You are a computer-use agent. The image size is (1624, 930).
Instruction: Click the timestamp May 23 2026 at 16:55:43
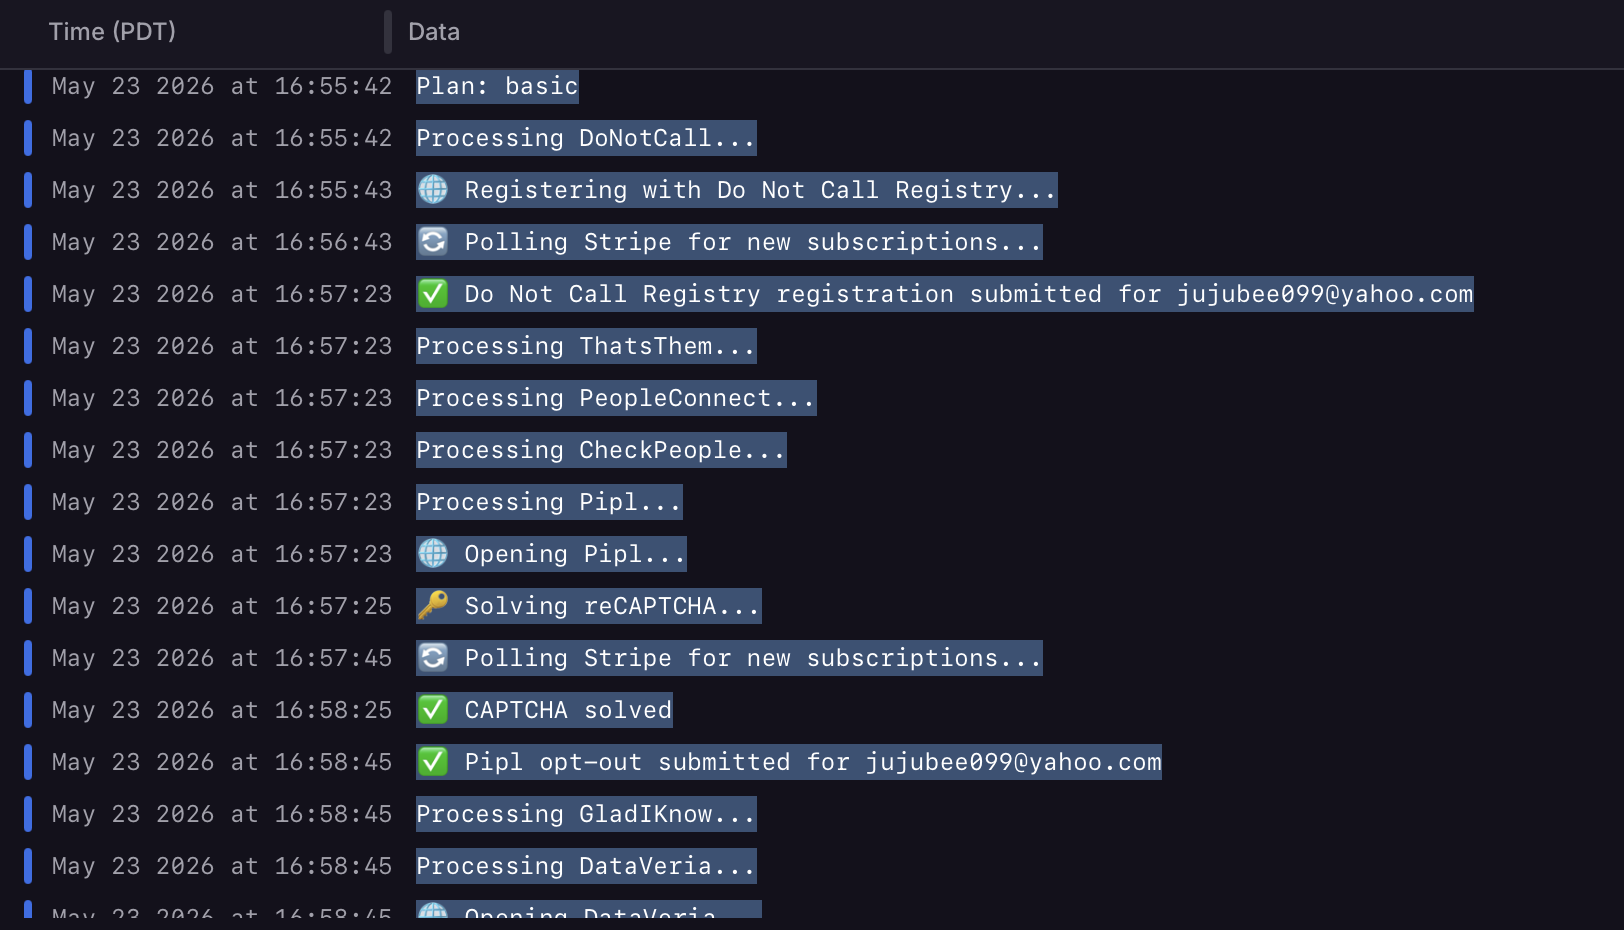[x=222, y=190]
